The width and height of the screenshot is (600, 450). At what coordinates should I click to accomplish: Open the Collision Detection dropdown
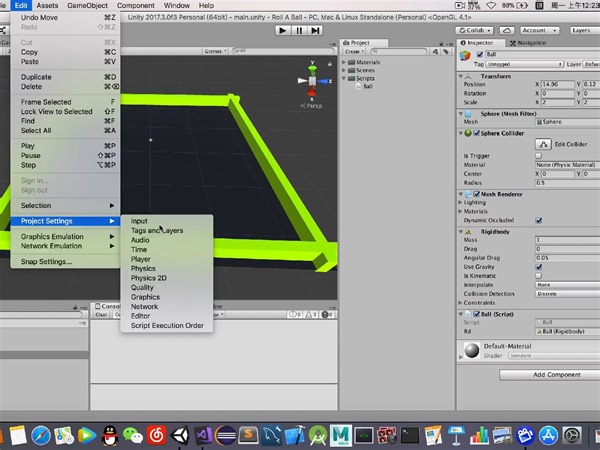point(567,294)
